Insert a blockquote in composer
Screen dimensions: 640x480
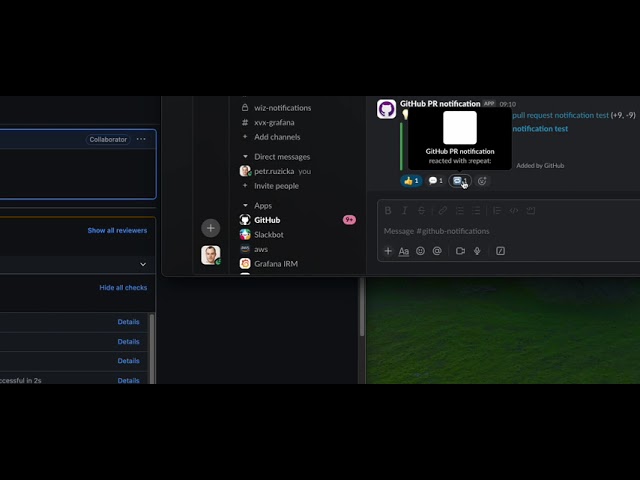(497, 211)
